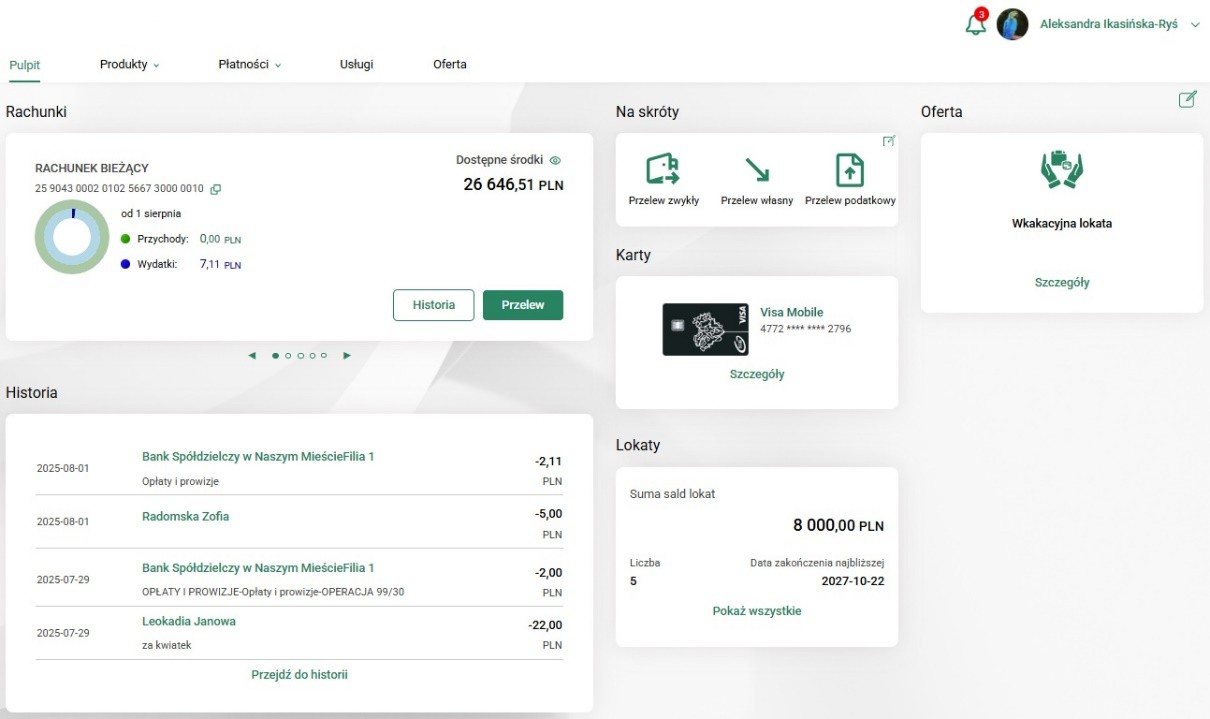The image size is (1210, 719).
Task: Switch to the Oferta tab
Action: pos(449,65)
